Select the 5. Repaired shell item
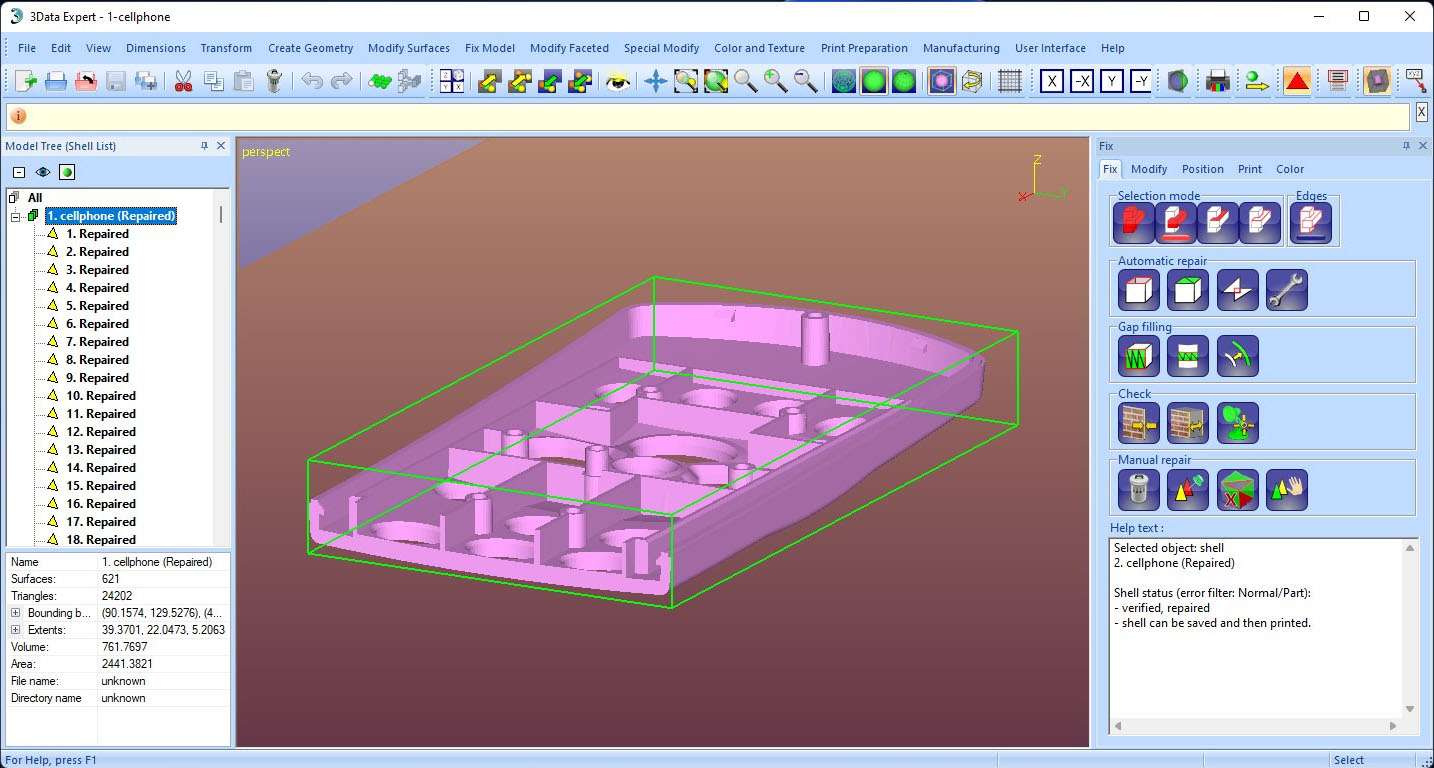1434x768 pixels. pos(97,306)
